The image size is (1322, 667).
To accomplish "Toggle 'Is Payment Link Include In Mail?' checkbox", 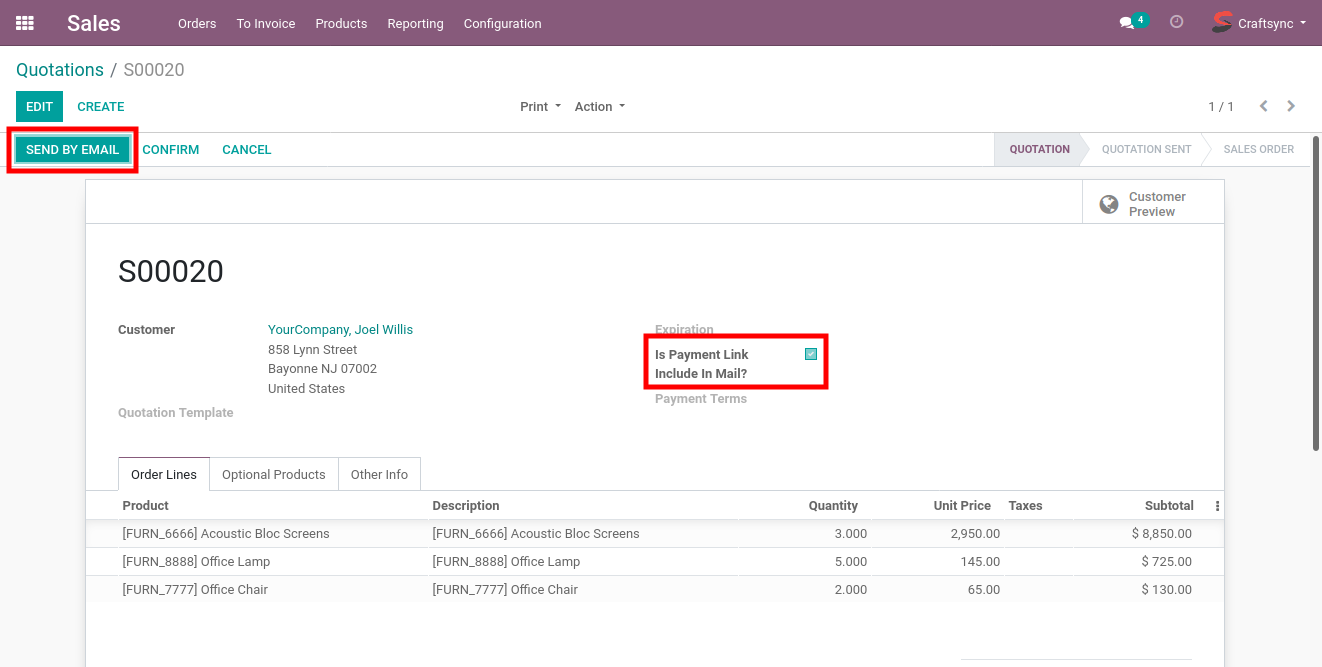I will (811, 354).
